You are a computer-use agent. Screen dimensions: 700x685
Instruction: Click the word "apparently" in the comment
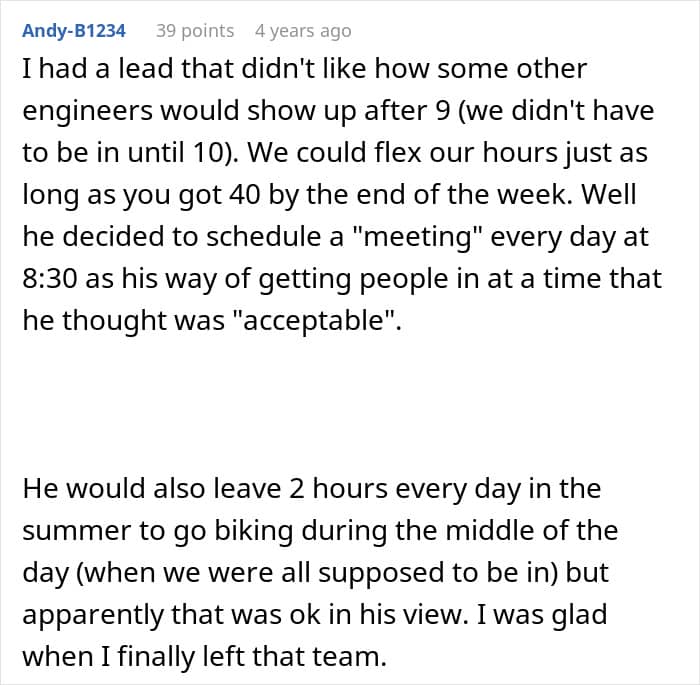[x=93, y=615]
